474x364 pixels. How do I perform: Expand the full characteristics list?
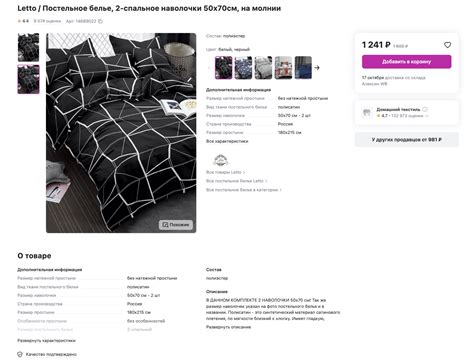click(46, 341)
